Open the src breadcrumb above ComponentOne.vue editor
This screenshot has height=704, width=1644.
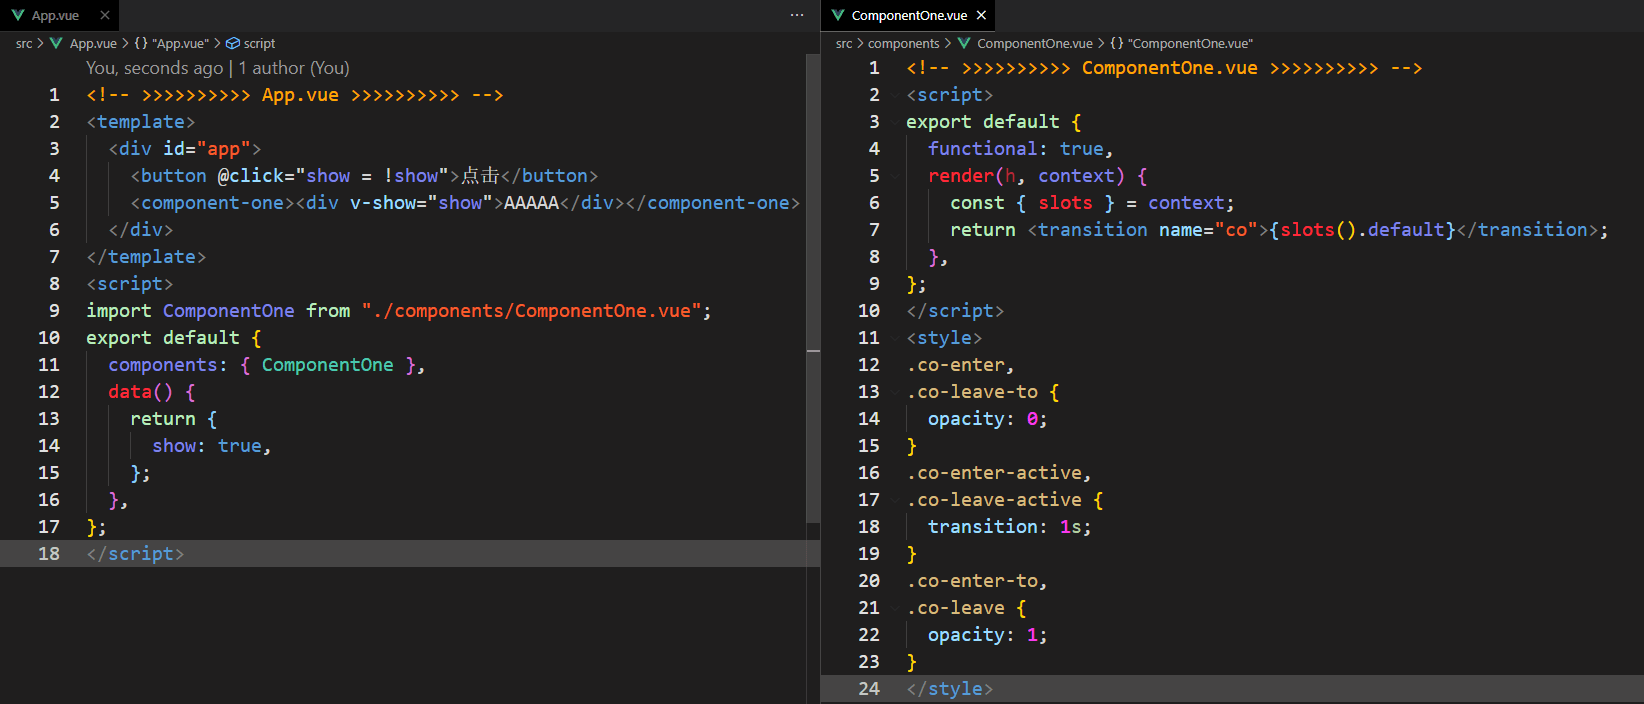844,43
